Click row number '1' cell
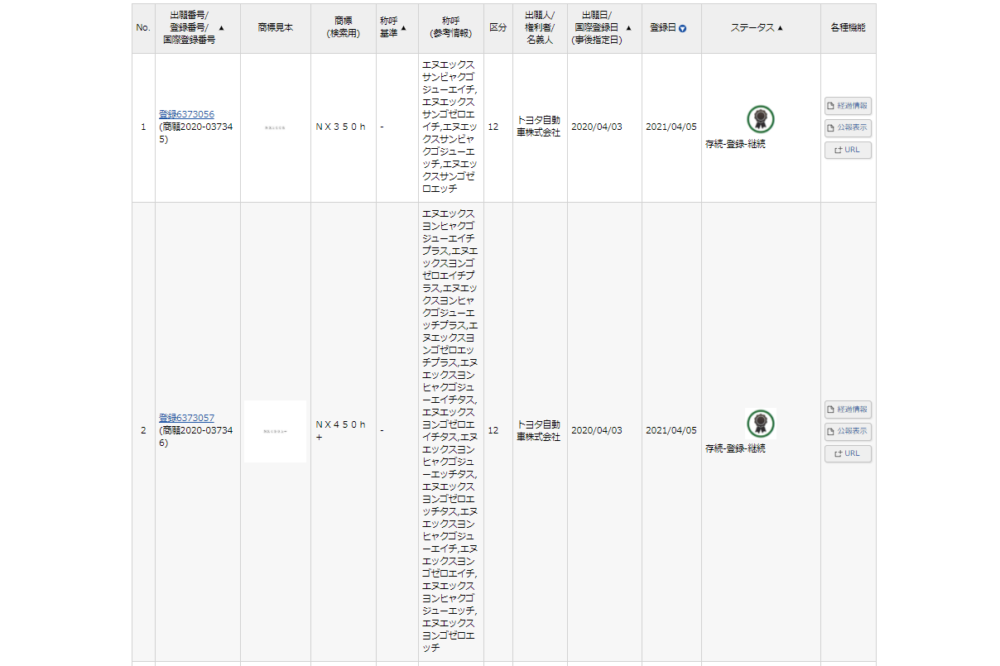This screenshot has width=1000, height=666. pos(143,127)
